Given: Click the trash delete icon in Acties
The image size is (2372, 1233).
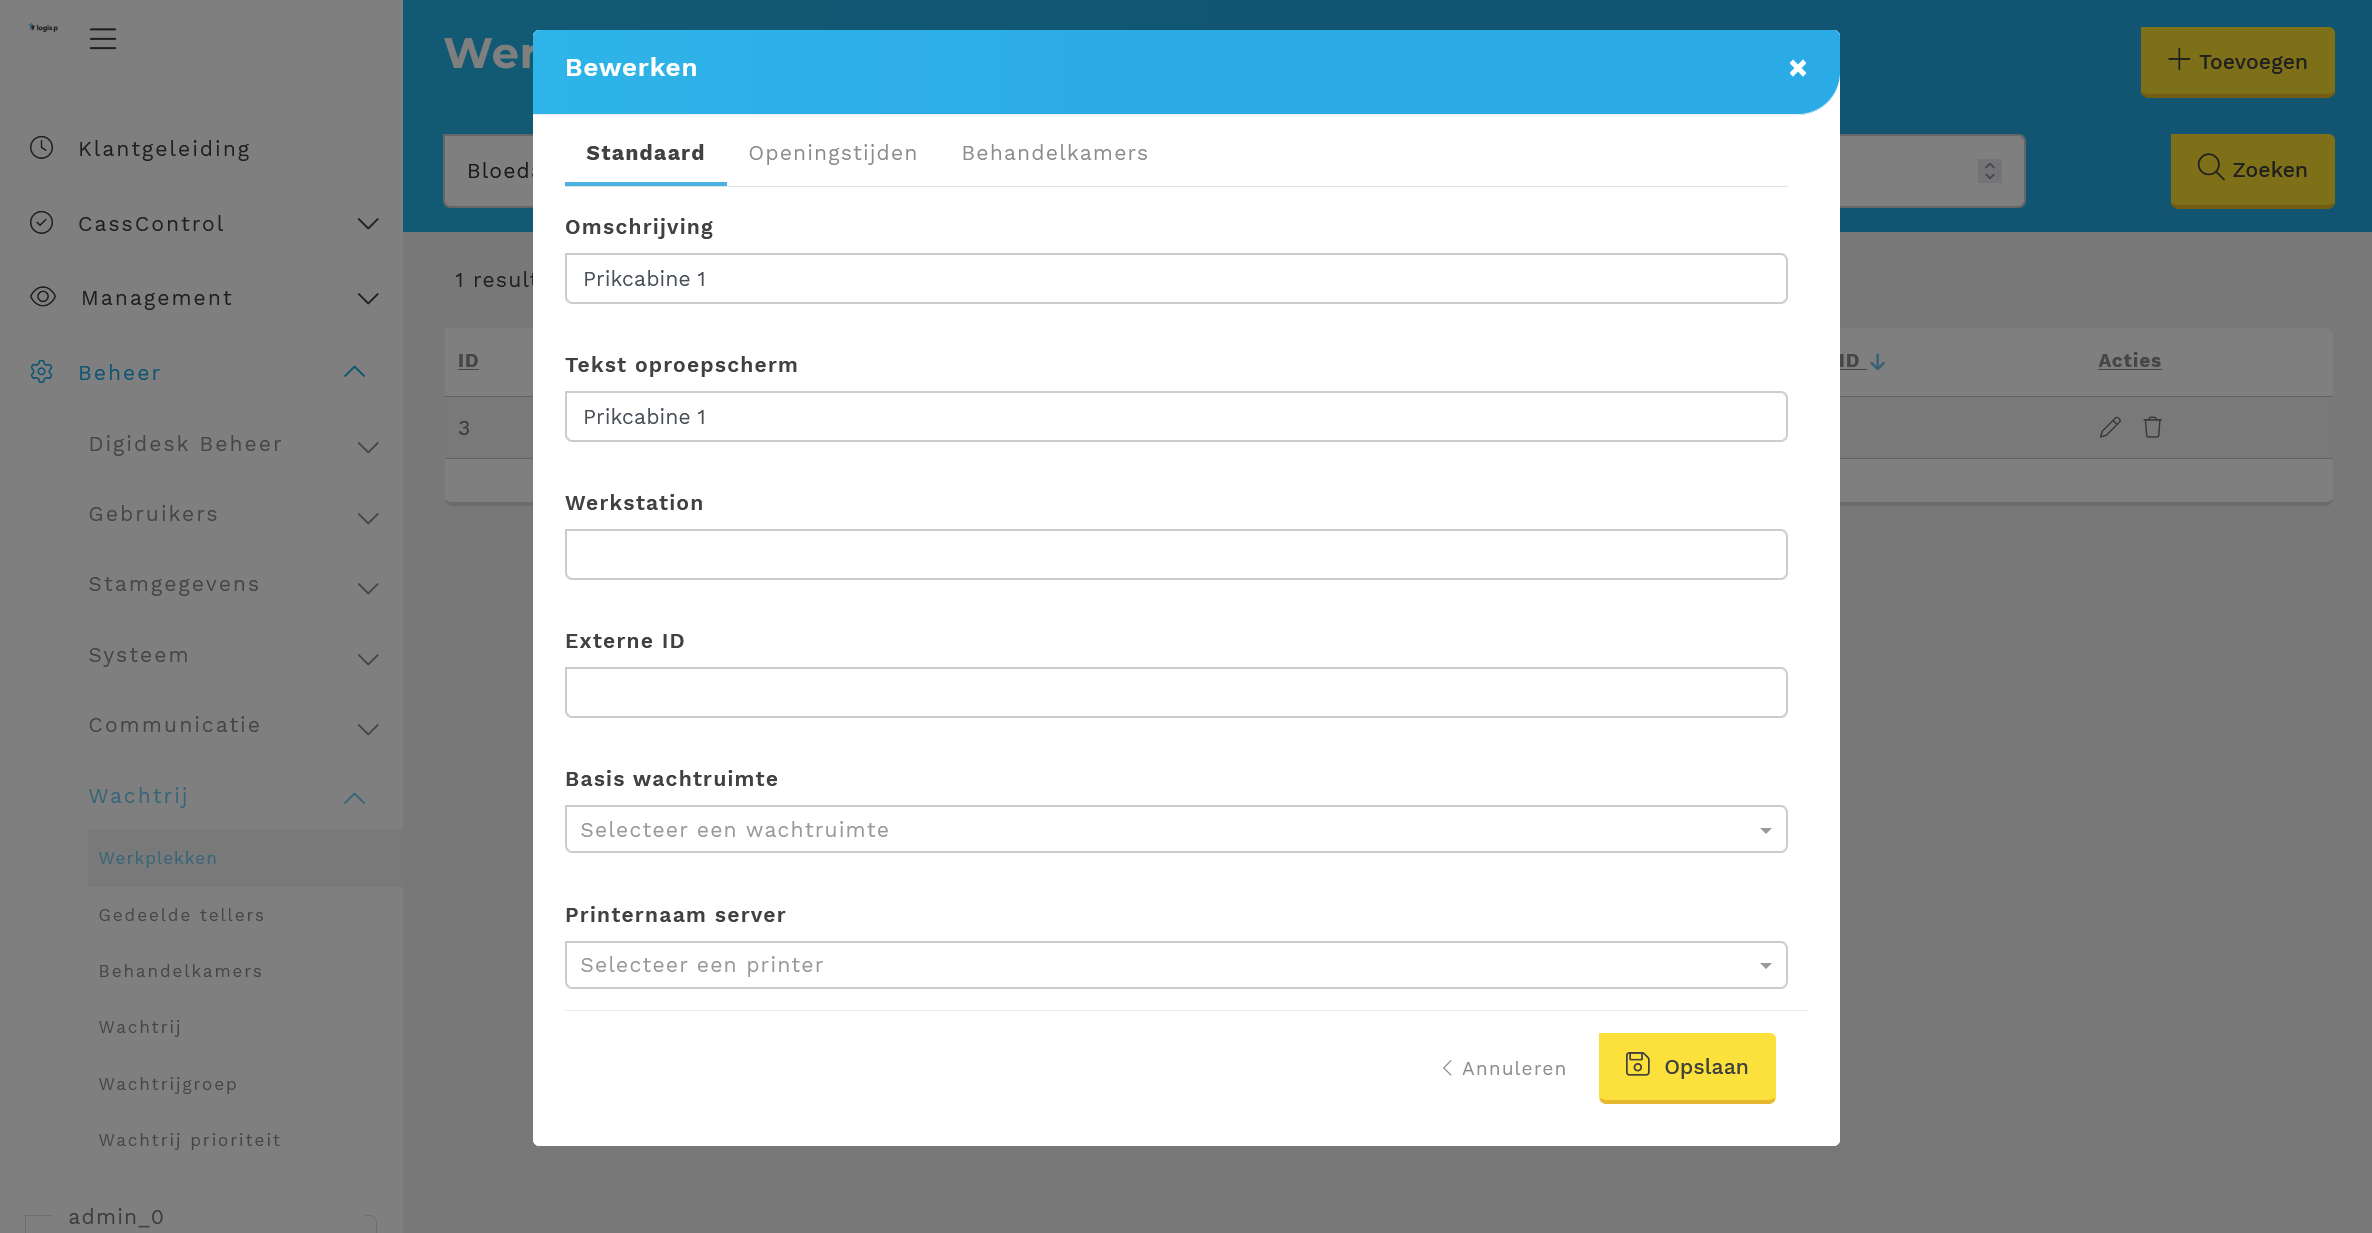Looking at the screenshot, I should click(x=2153, y=427).
